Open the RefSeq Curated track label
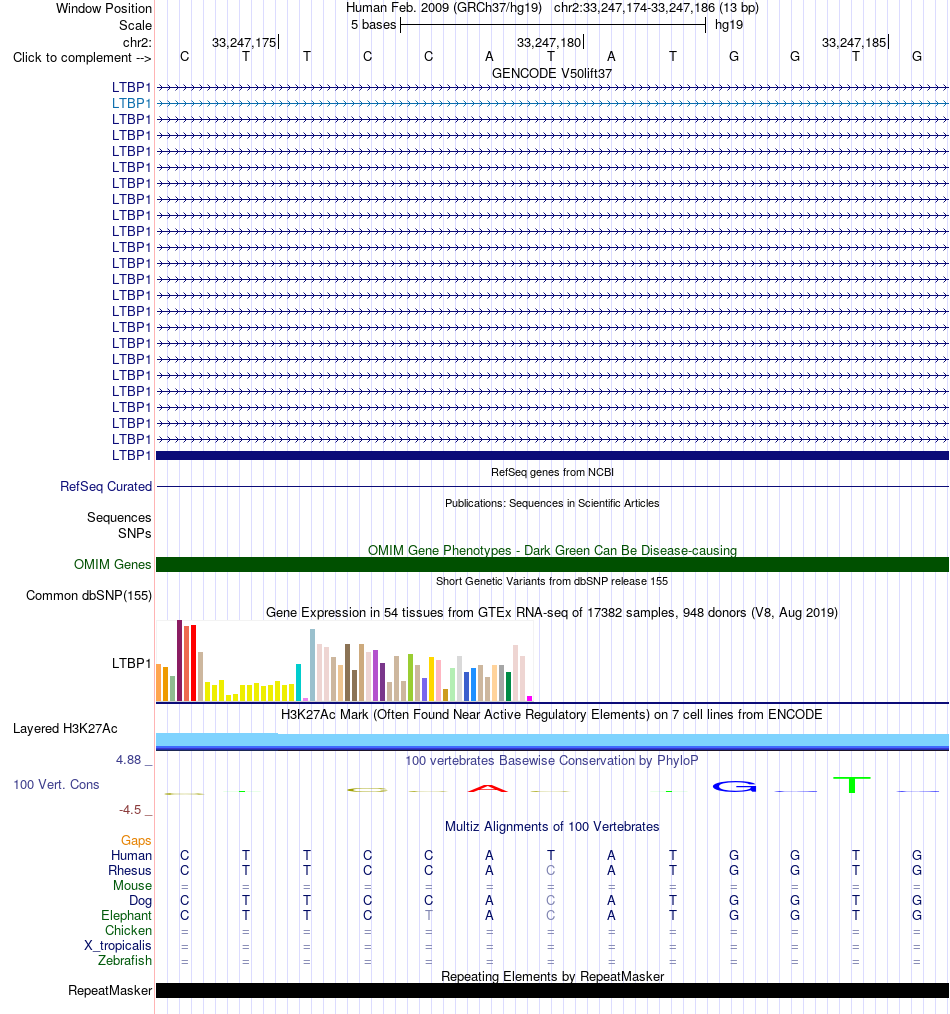This screenshot has width=950, height=1014. point(106,486)
